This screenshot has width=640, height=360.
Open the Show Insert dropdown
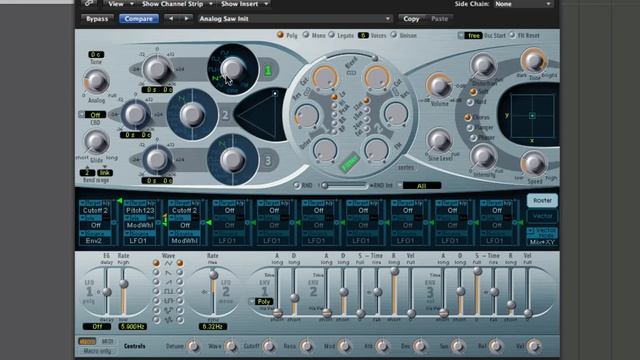[244, 4]
